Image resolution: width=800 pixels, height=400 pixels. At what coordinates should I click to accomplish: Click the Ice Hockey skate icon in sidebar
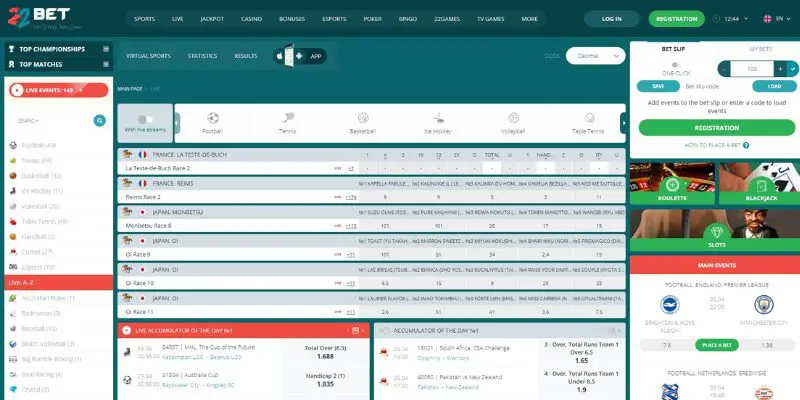13,191
